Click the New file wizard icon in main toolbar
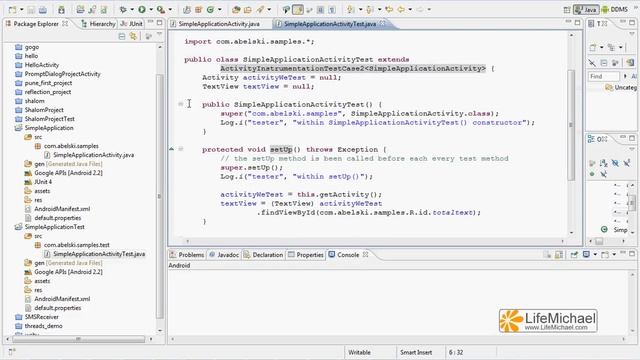The height and width of the screenshot is (360, 640). click(13, 9)
